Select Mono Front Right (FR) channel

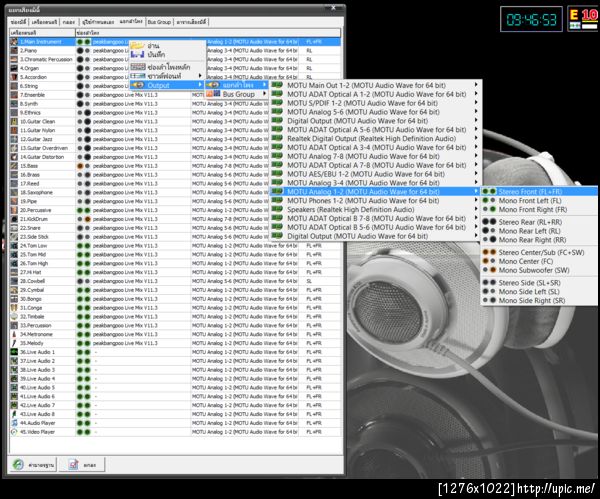(539, 209)
